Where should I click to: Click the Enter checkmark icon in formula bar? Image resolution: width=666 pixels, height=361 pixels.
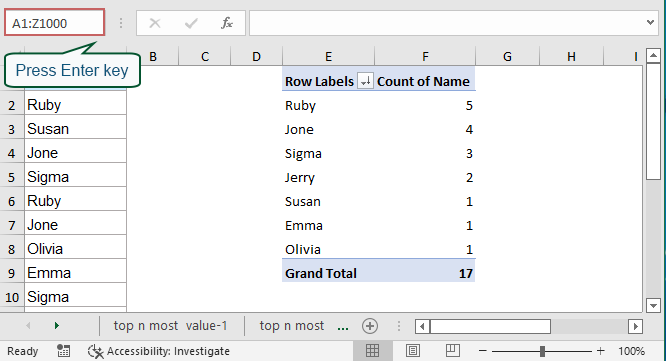click(191, 23)
